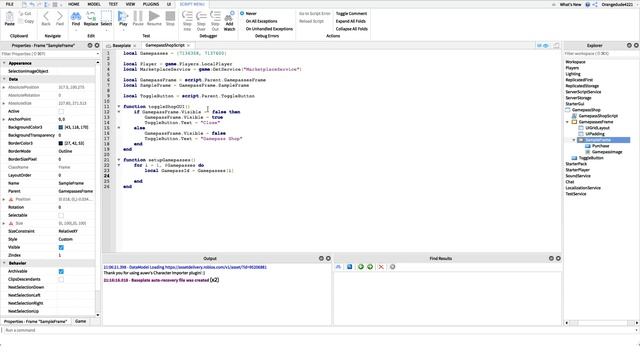Click the Resume test button
This screenshot has width=640, height=360.
154,18
